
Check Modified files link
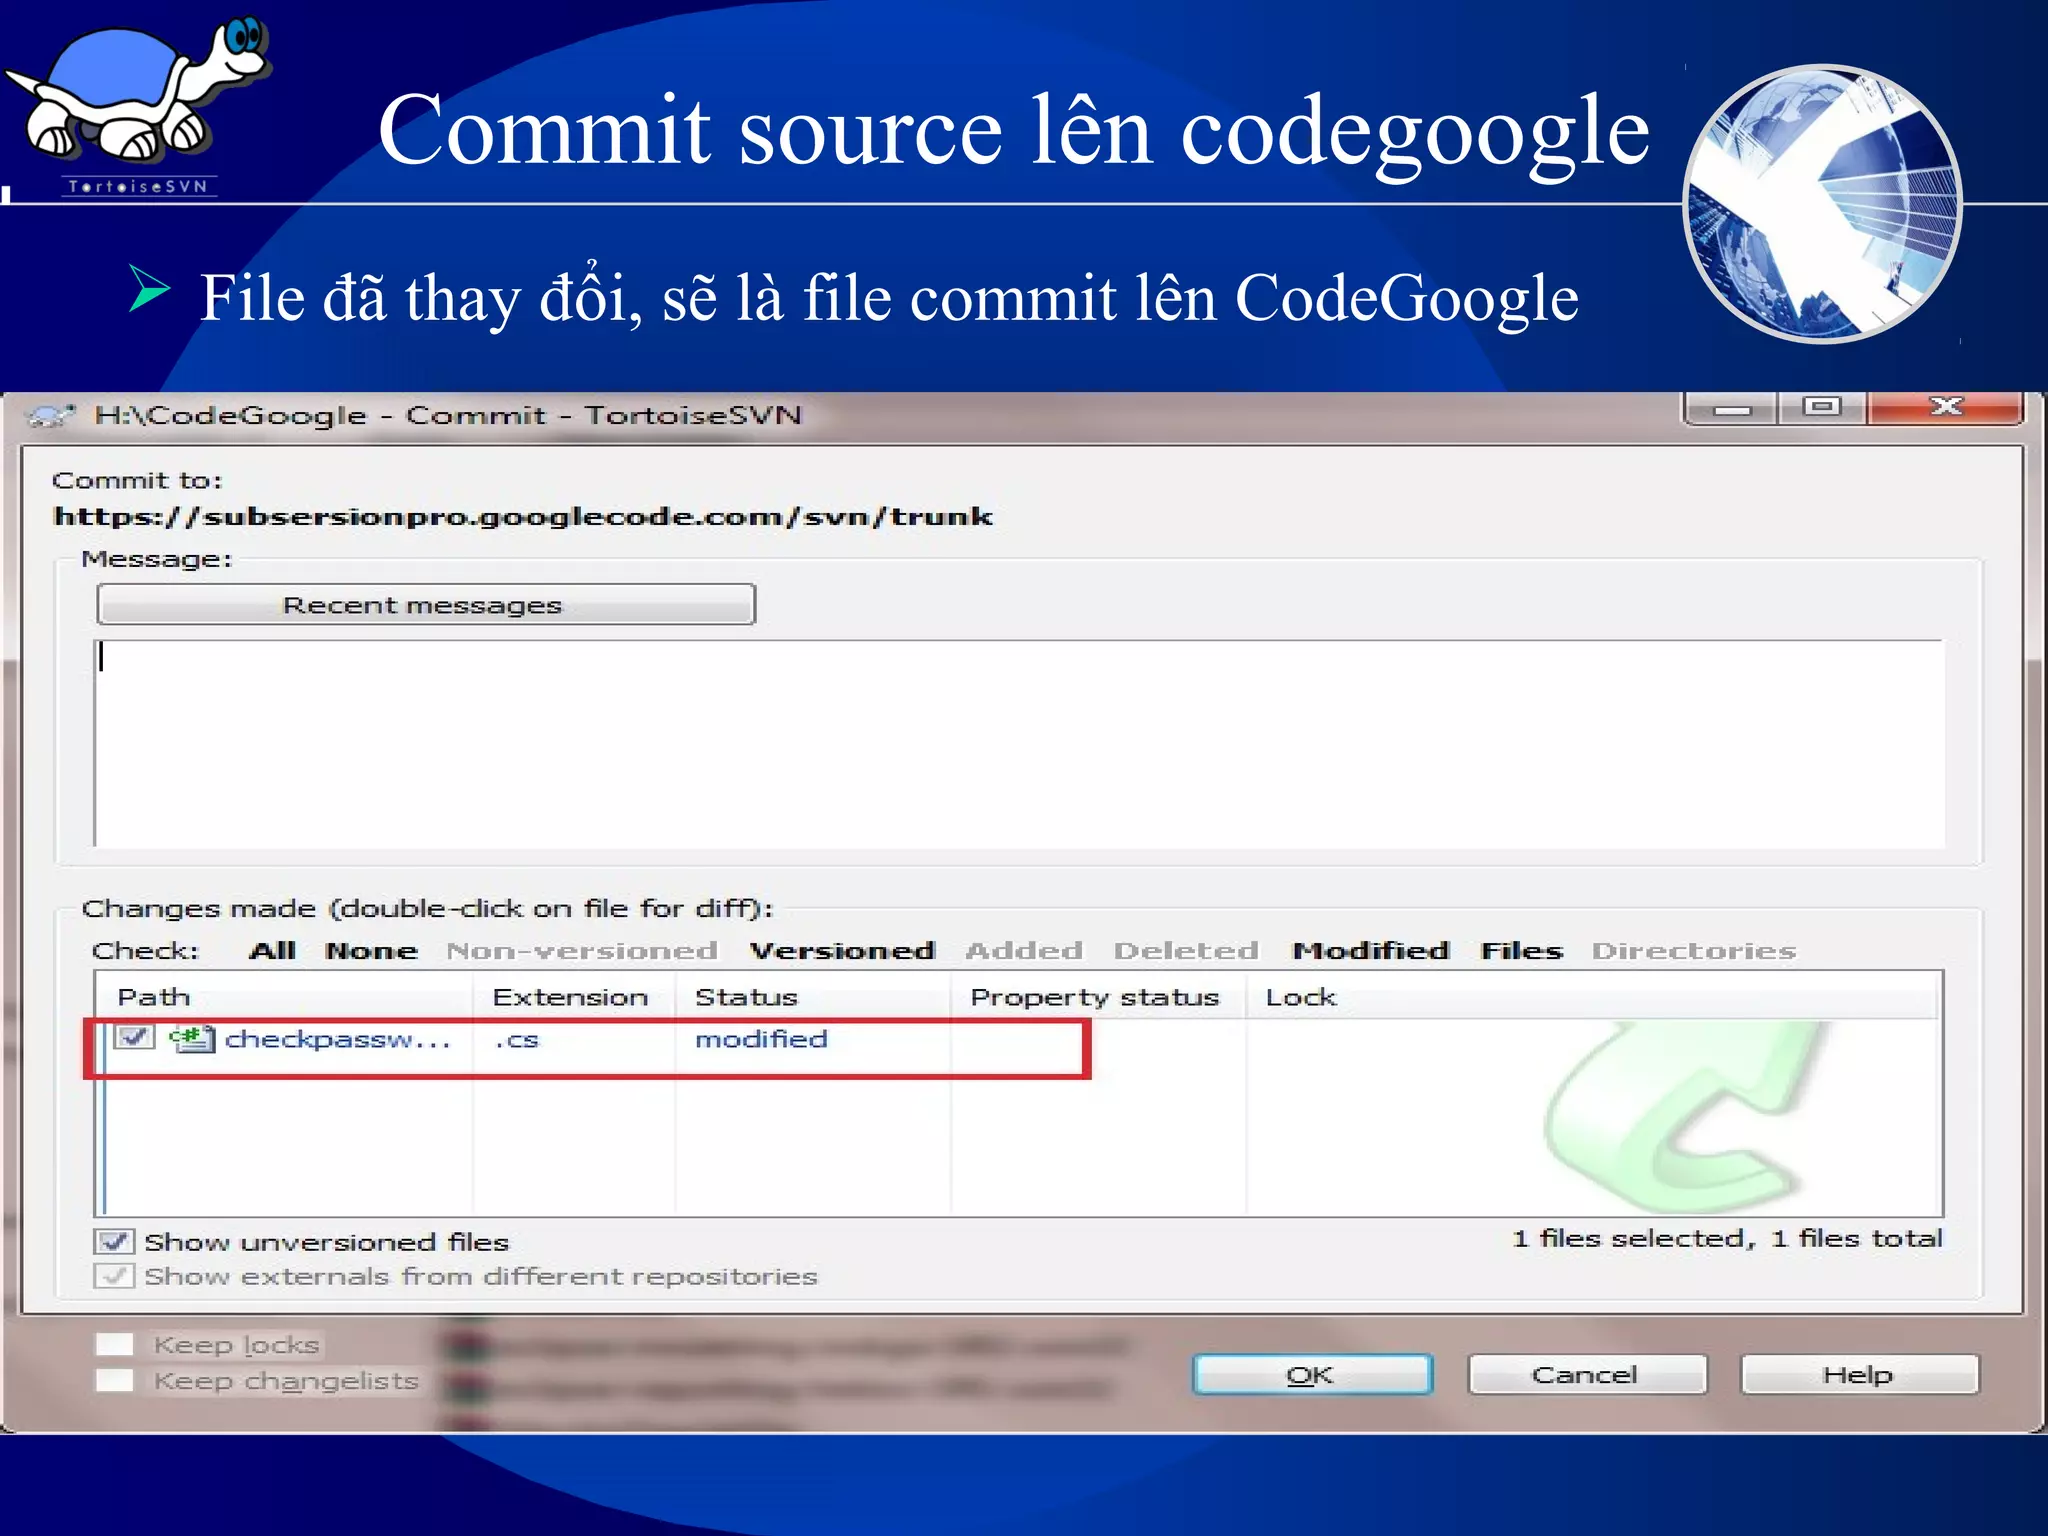(1371, 950)
